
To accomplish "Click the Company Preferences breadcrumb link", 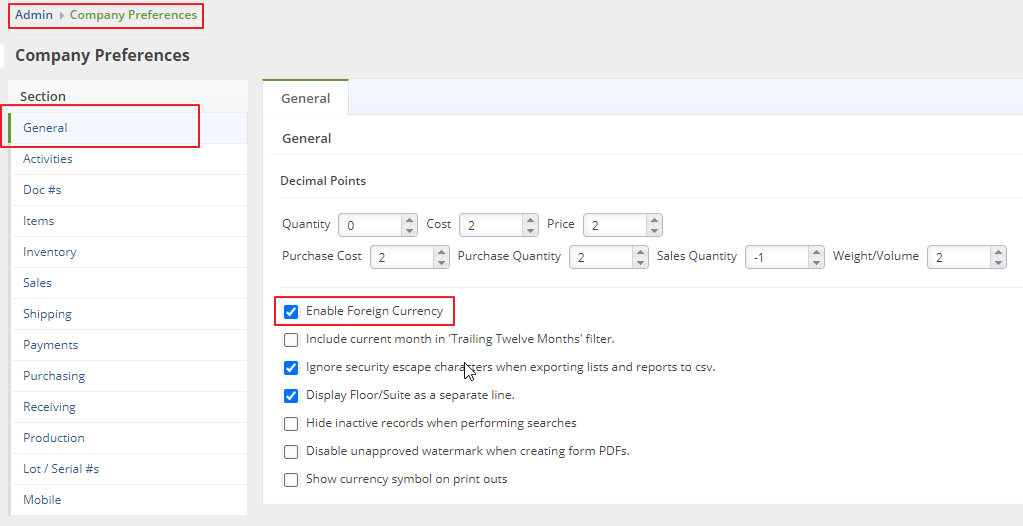I will (133, 15).
